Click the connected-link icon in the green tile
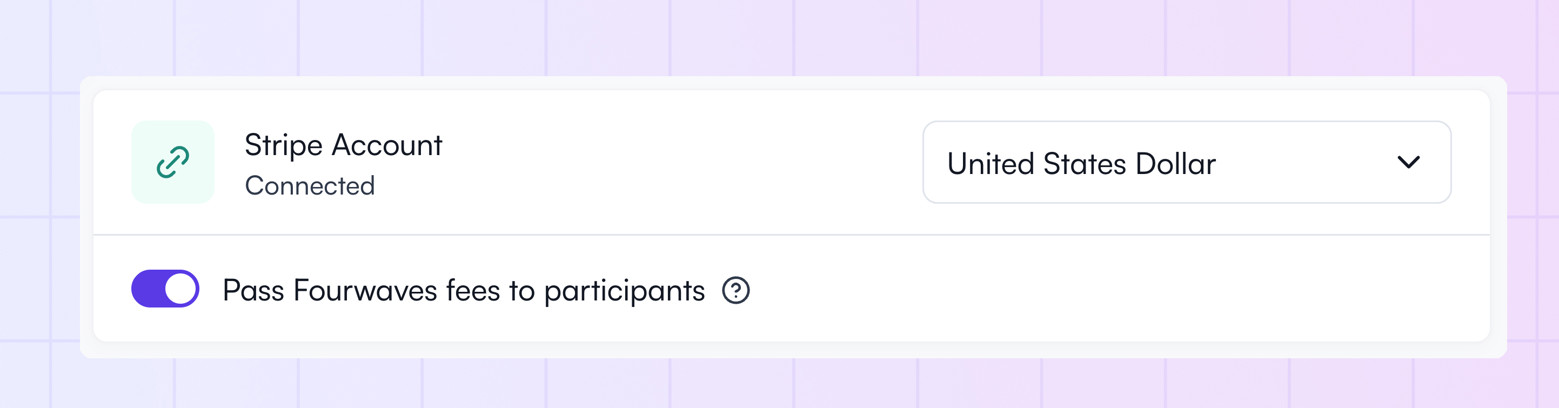This screenshot has width=1559, height=408. coord(173,162)
